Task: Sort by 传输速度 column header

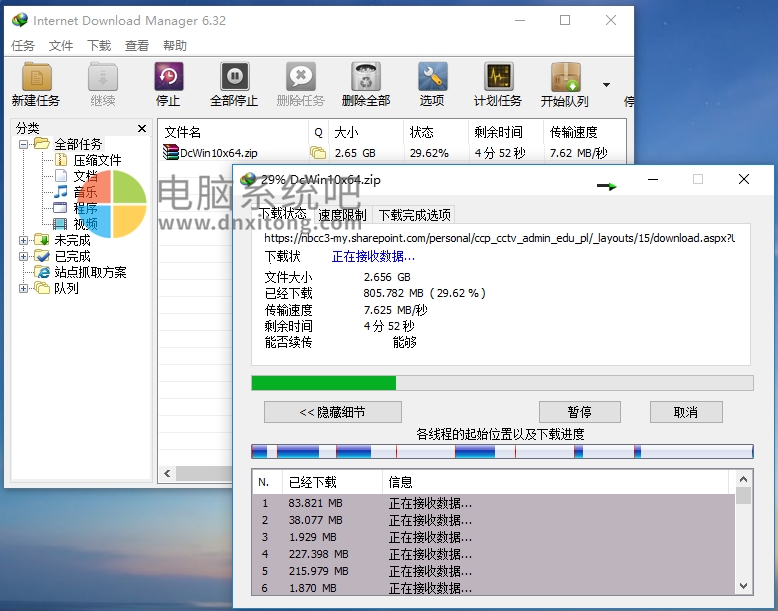Action: point(584,132)
